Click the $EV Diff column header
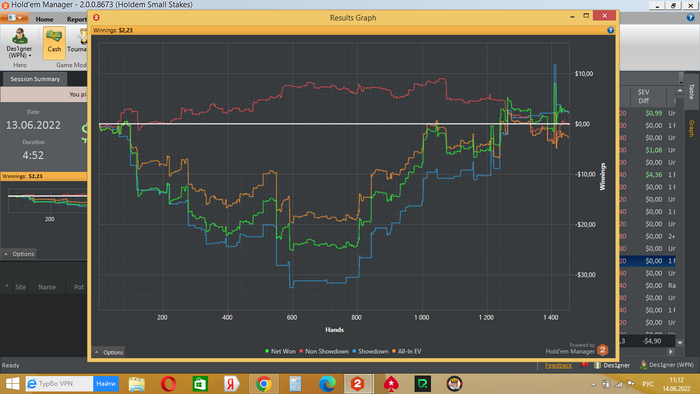 [643, 96]
